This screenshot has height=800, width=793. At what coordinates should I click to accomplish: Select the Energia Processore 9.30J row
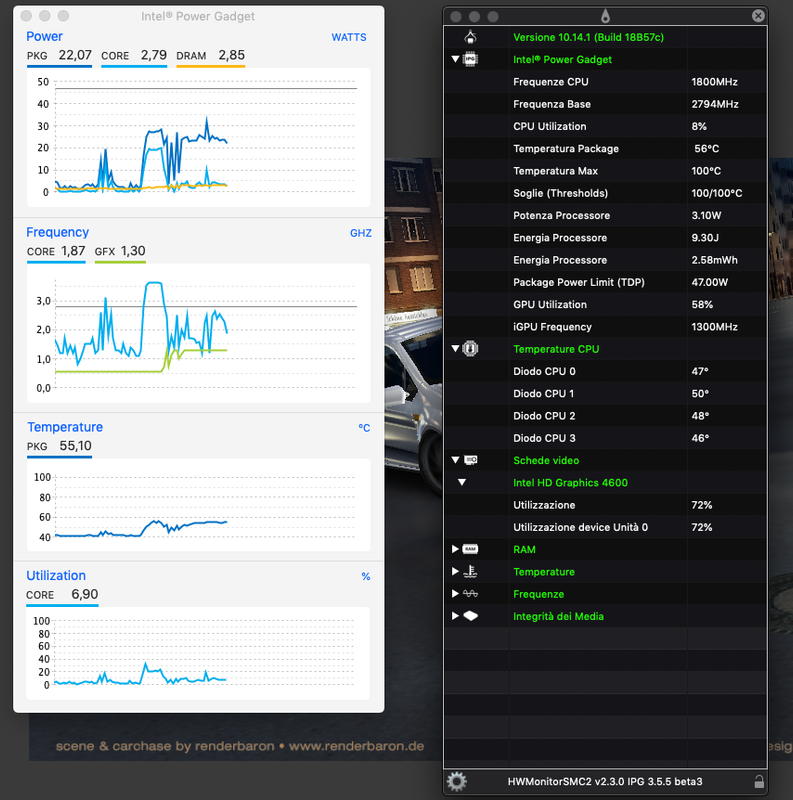point(605,238)
